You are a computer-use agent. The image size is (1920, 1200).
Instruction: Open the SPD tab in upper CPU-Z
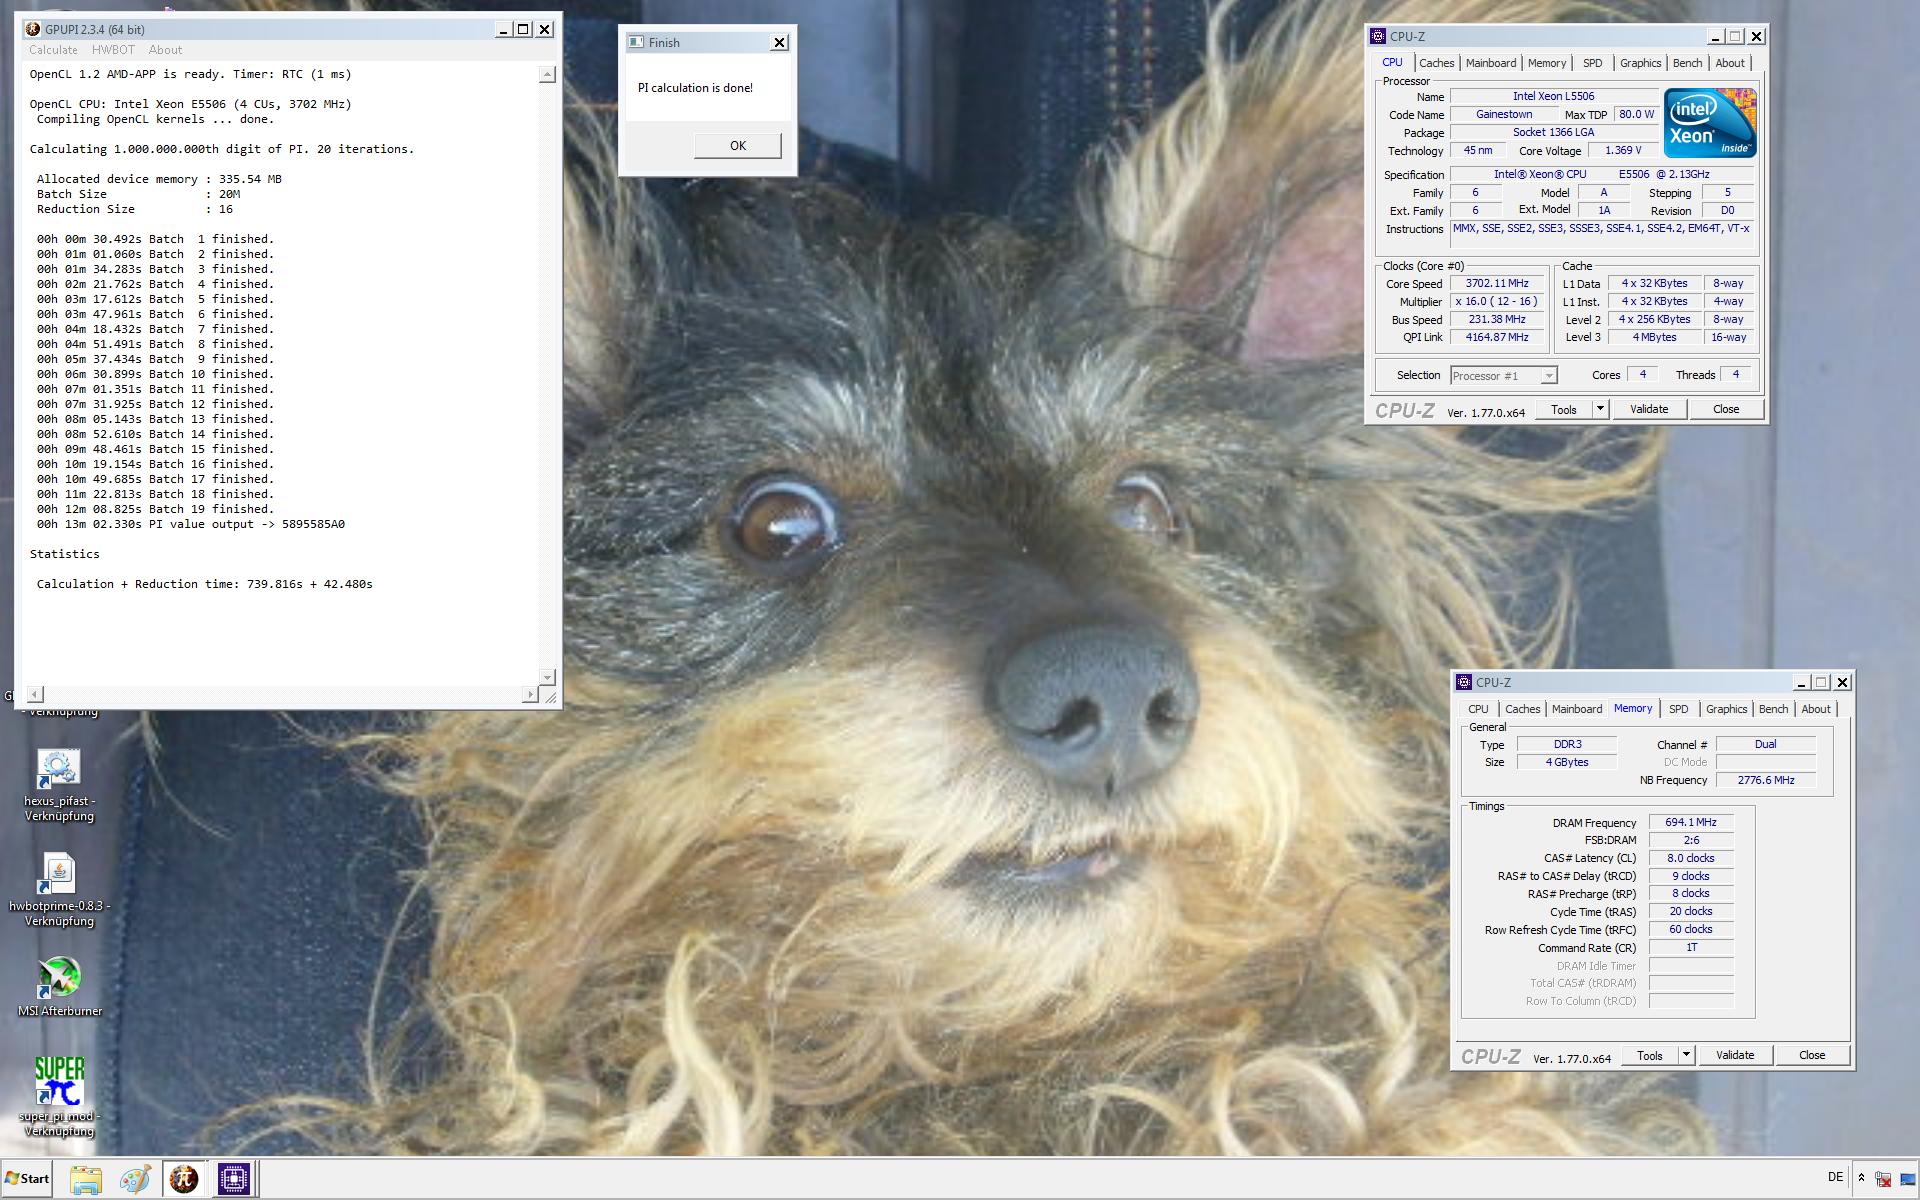(x=1592, y=63)
